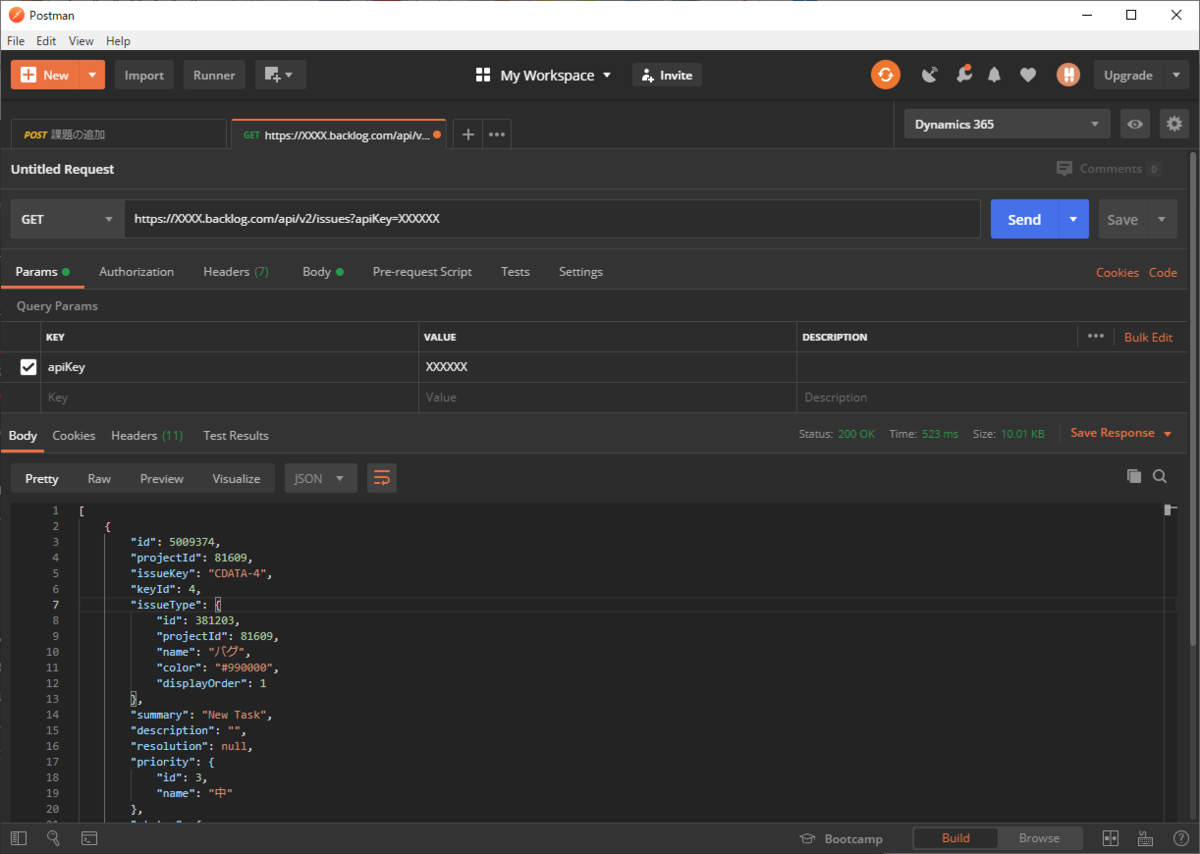
Task: Toggle the sidebar from status bar
Action: (x=18, y=838)
